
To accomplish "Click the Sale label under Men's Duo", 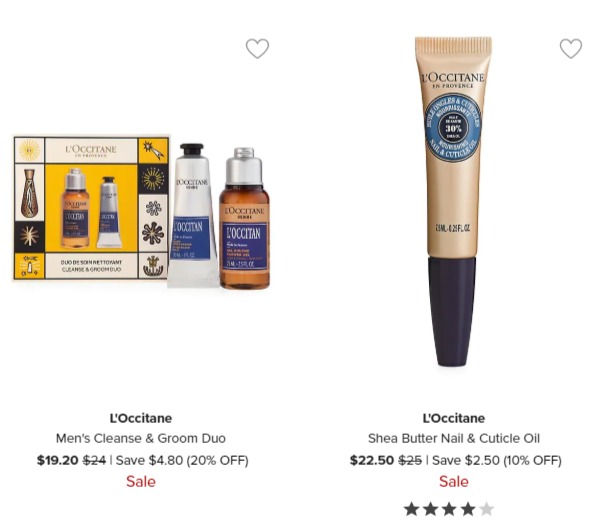I will [x=141, y=481].
